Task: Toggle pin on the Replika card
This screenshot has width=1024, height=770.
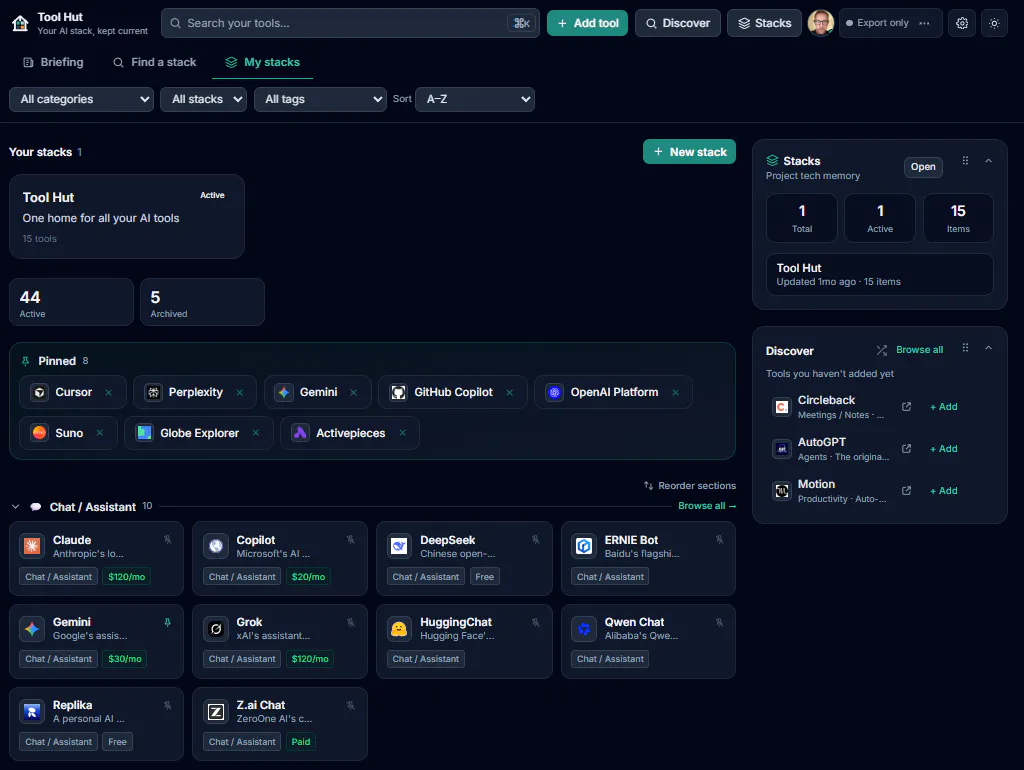Action: tap(168, 705)
